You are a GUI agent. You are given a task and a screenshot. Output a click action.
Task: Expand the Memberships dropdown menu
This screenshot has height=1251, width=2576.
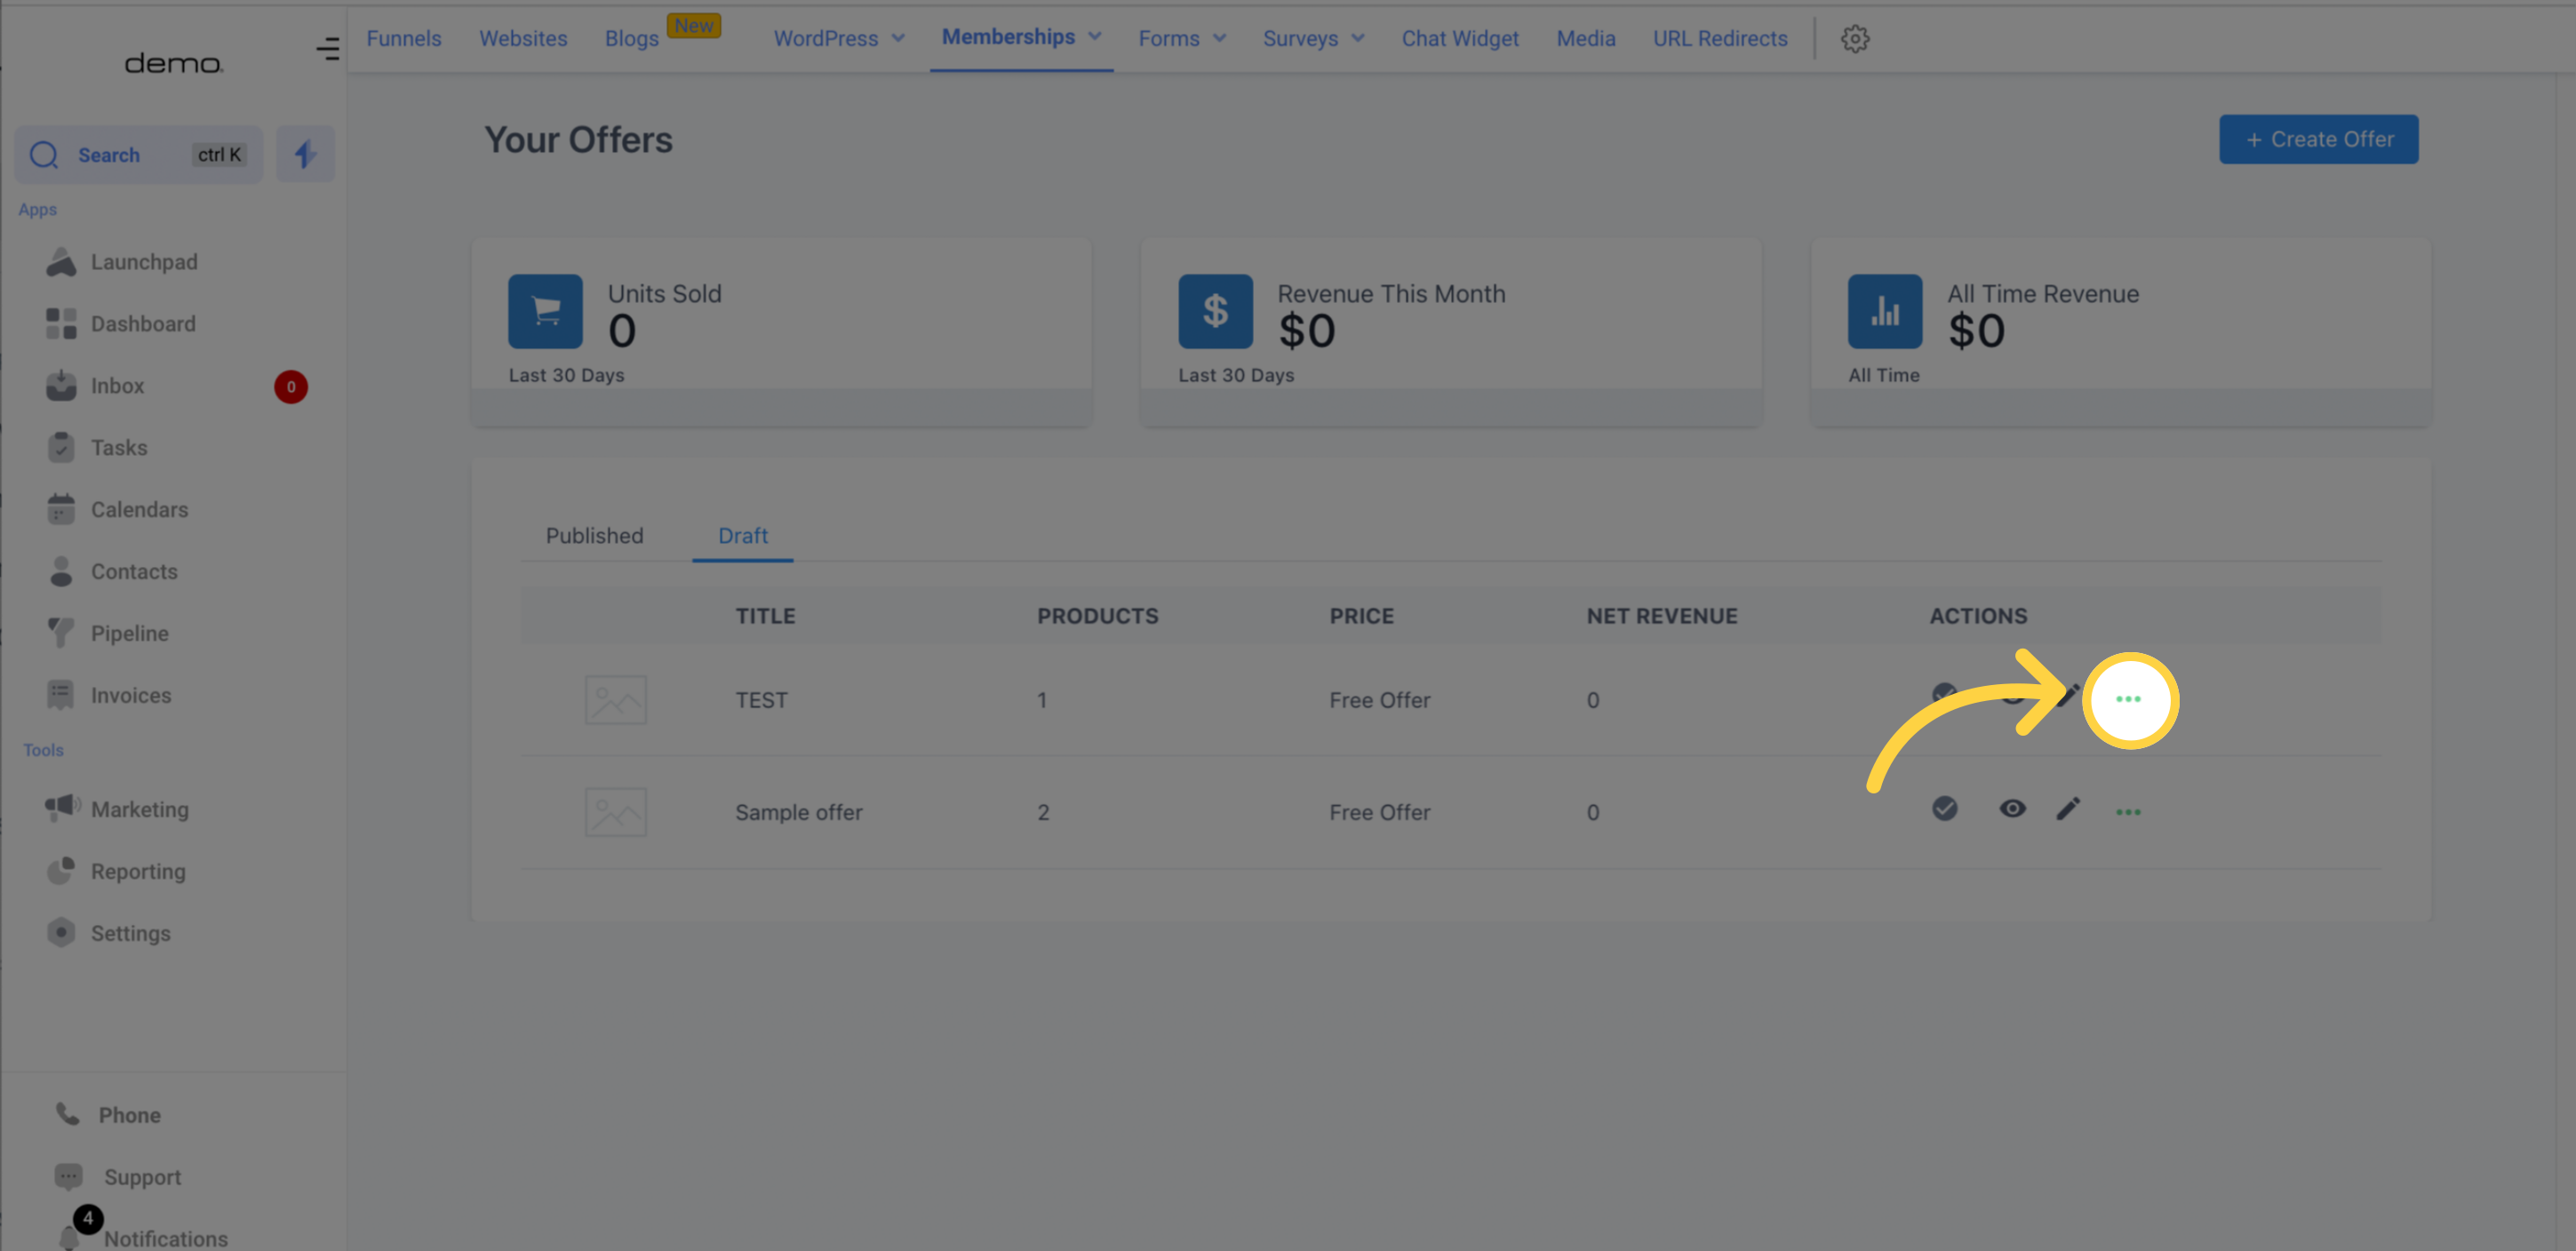coord(1021,37)
